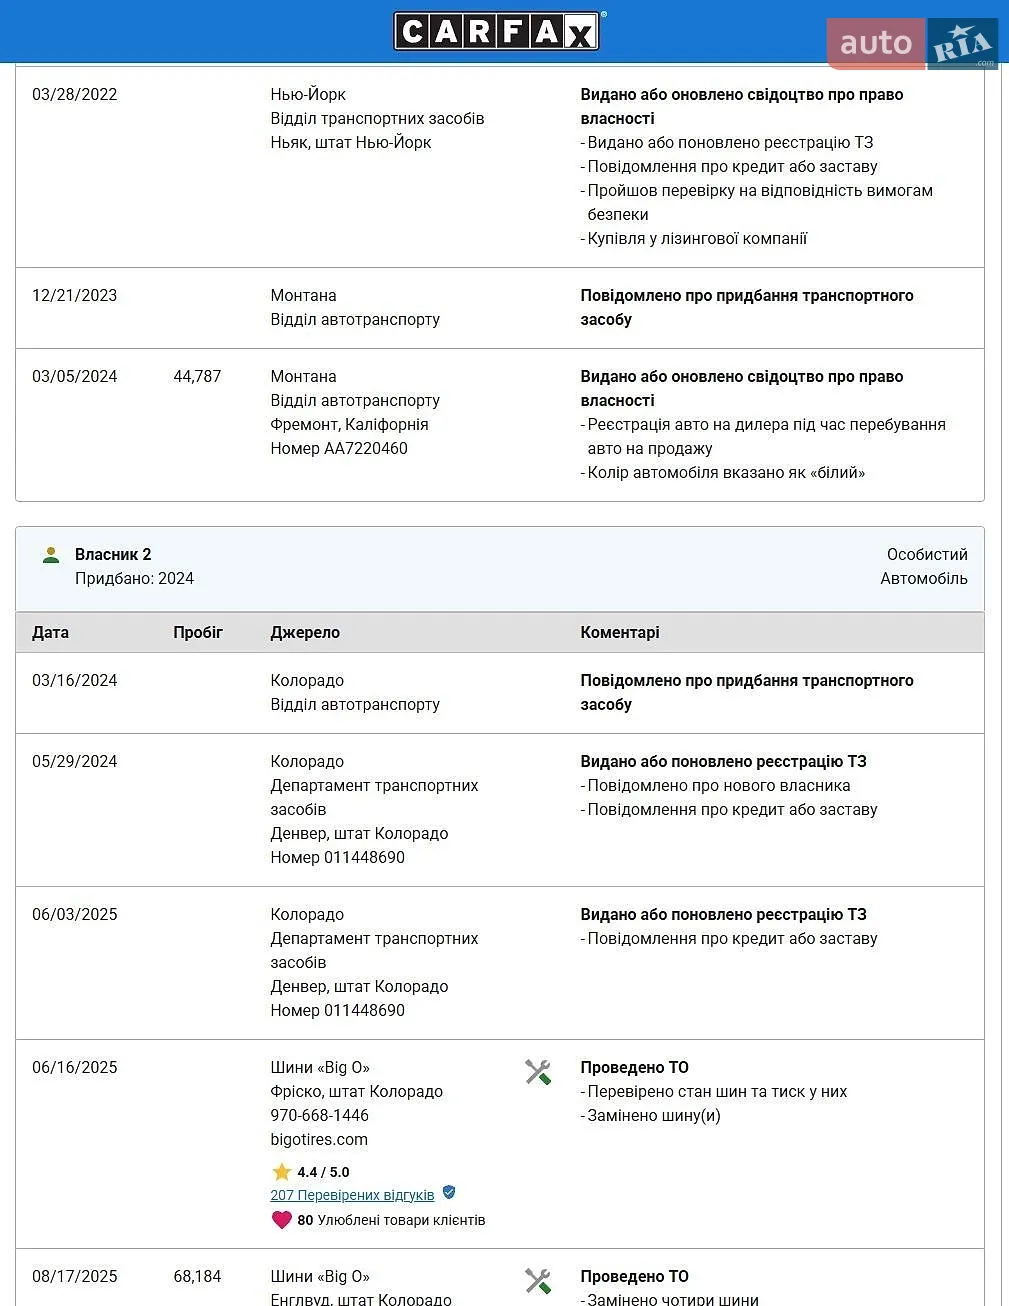
Task: Click the Дата column header
Action: click(50, 632)
